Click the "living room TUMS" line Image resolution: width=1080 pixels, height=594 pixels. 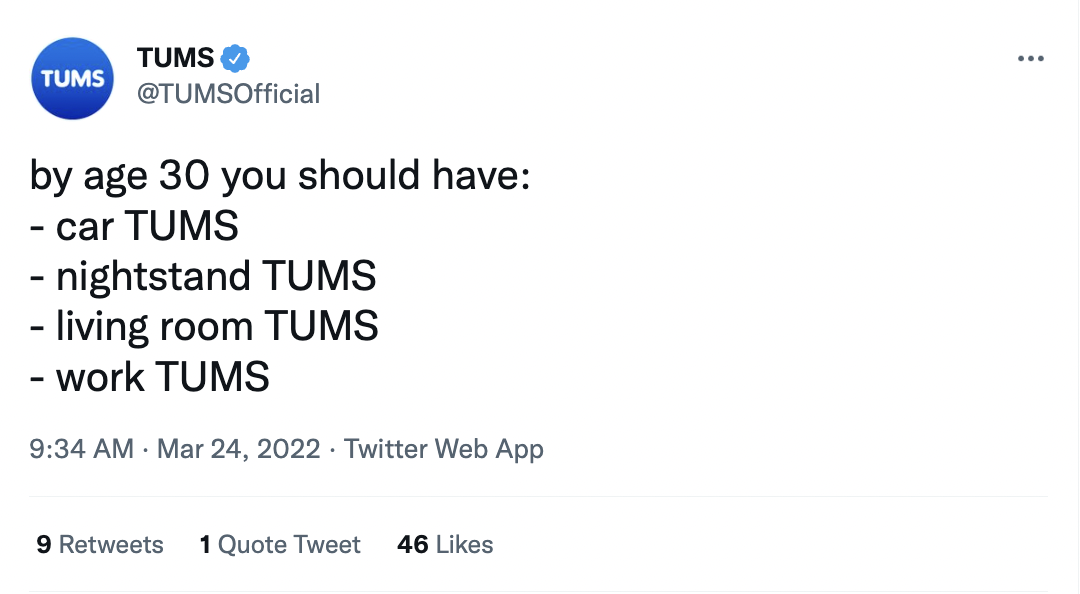tap(205, 327)
